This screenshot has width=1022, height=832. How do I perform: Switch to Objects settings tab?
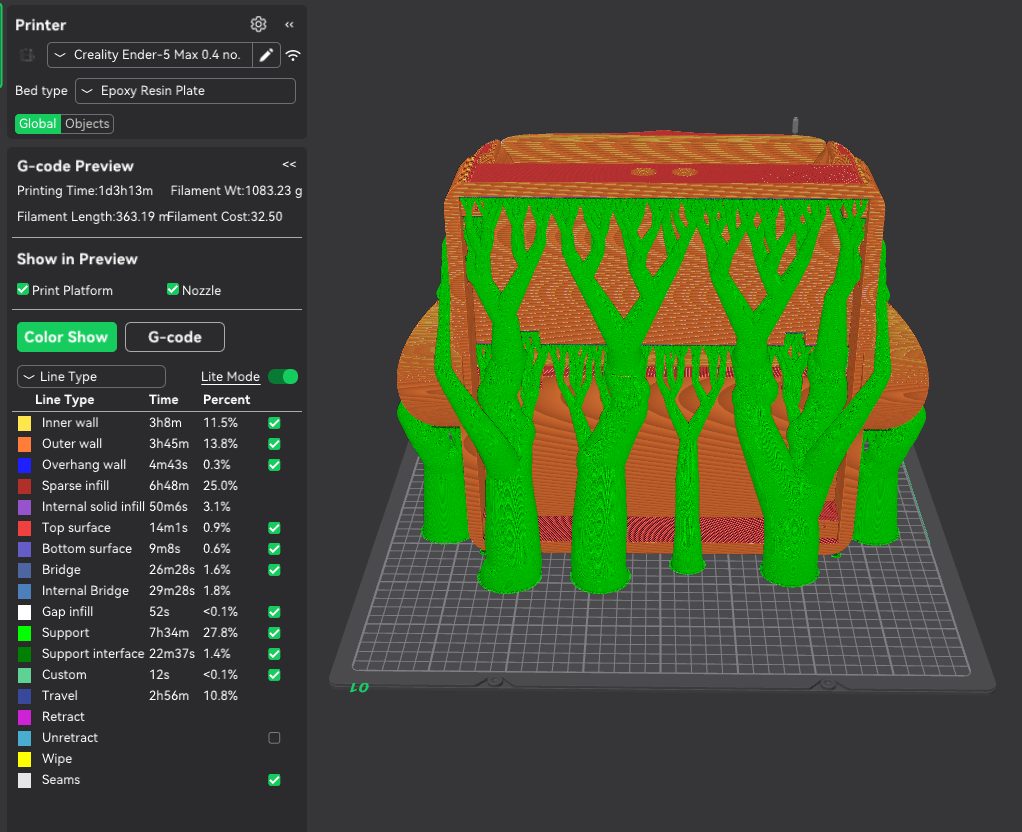(87, 123)
